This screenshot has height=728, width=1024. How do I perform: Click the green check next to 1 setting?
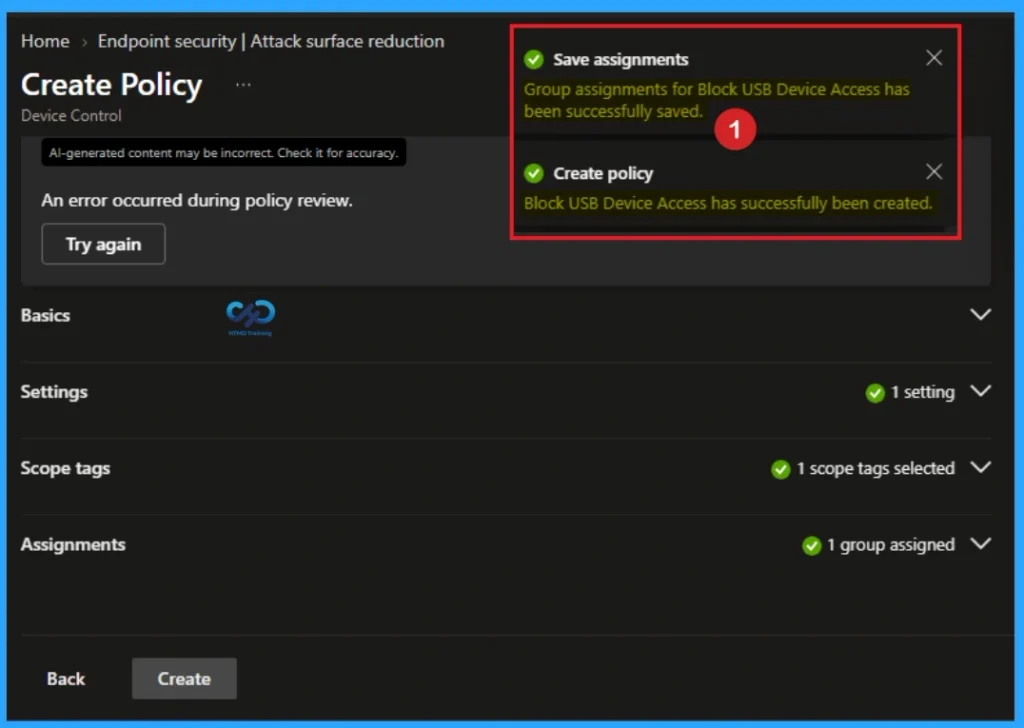pos(874,392)
